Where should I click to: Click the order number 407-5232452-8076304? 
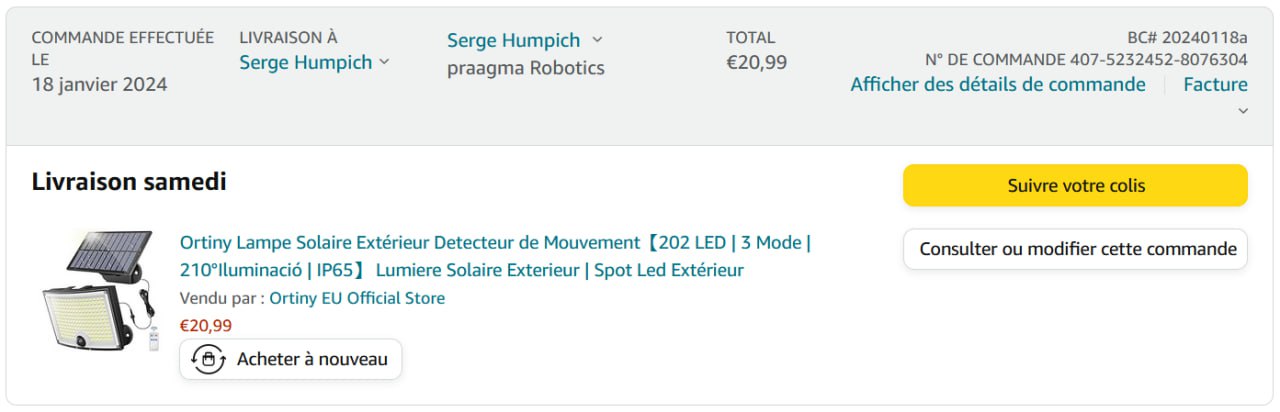[1158, 60]
